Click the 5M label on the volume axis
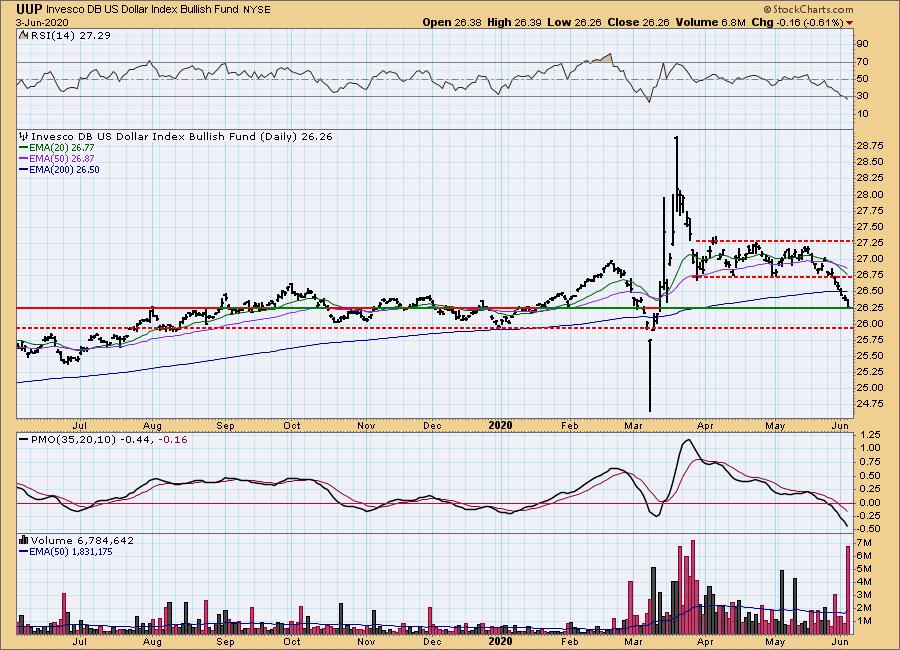Screen dimensions: 900x650 pos(864,569)
